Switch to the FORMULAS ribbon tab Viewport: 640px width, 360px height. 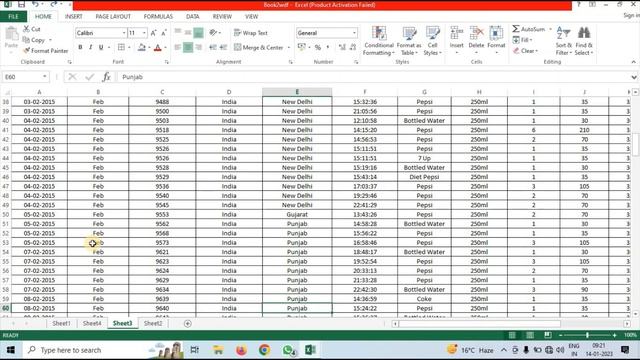158,16
